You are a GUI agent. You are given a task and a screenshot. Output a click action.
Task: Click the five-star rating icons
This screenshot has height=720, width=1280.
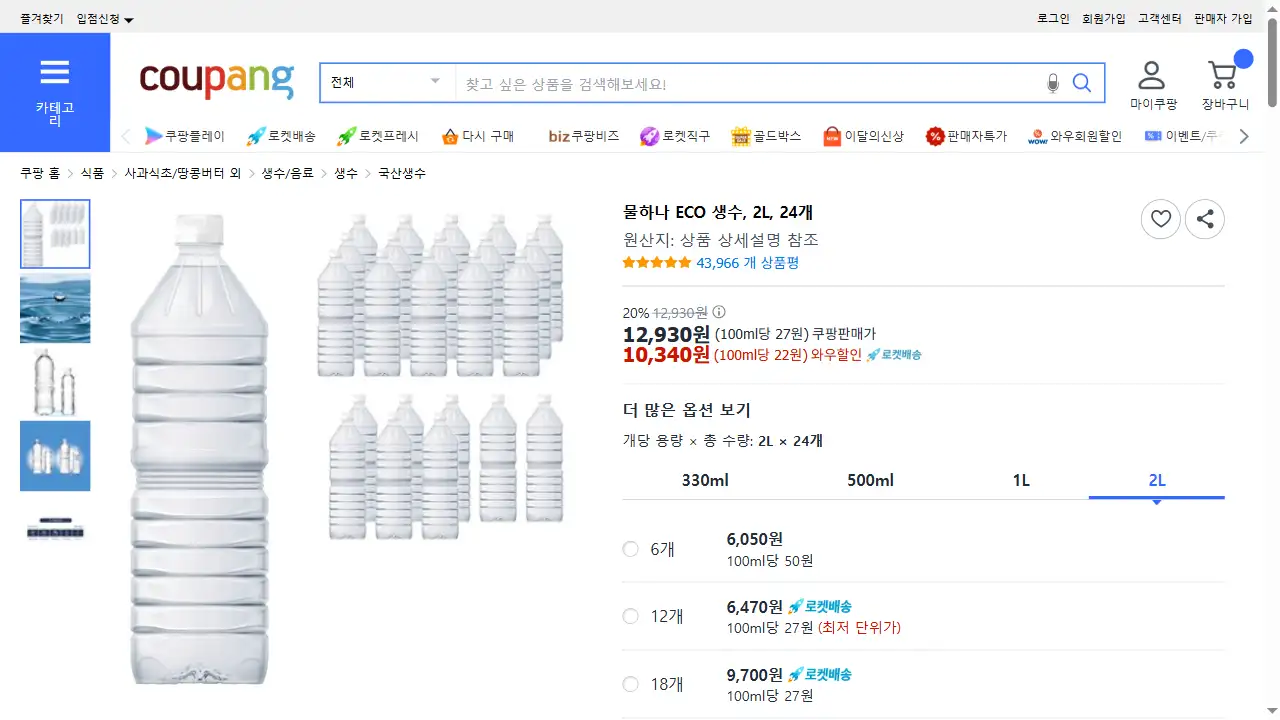tap(656, 263)
